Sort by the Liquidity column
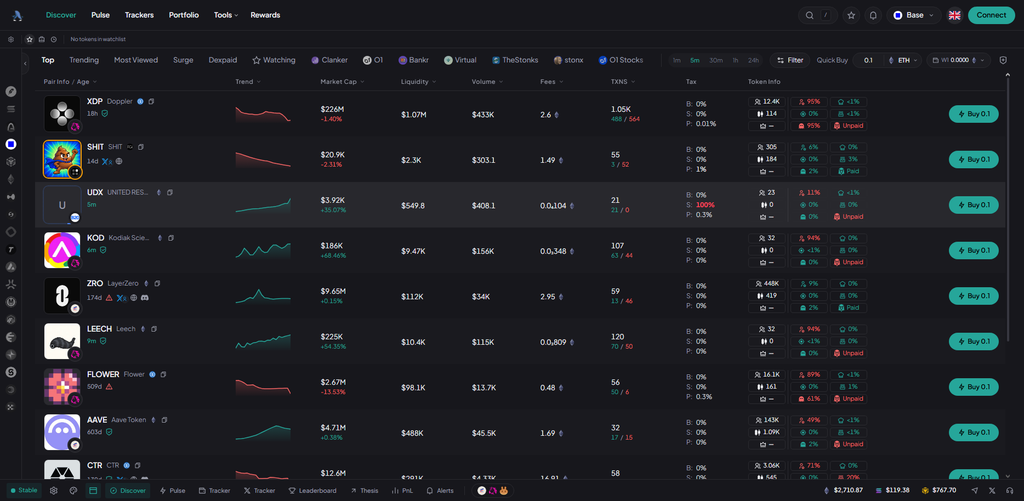The width and height of the screenshot is (1024, 501). (419, 82)
